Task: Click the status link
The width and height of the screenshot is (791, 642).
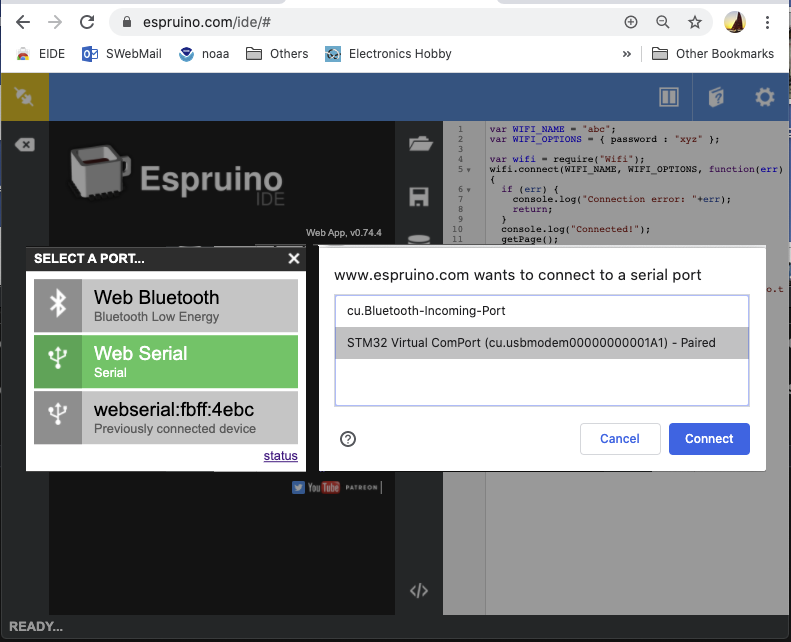Action: (x=280, y=455)
